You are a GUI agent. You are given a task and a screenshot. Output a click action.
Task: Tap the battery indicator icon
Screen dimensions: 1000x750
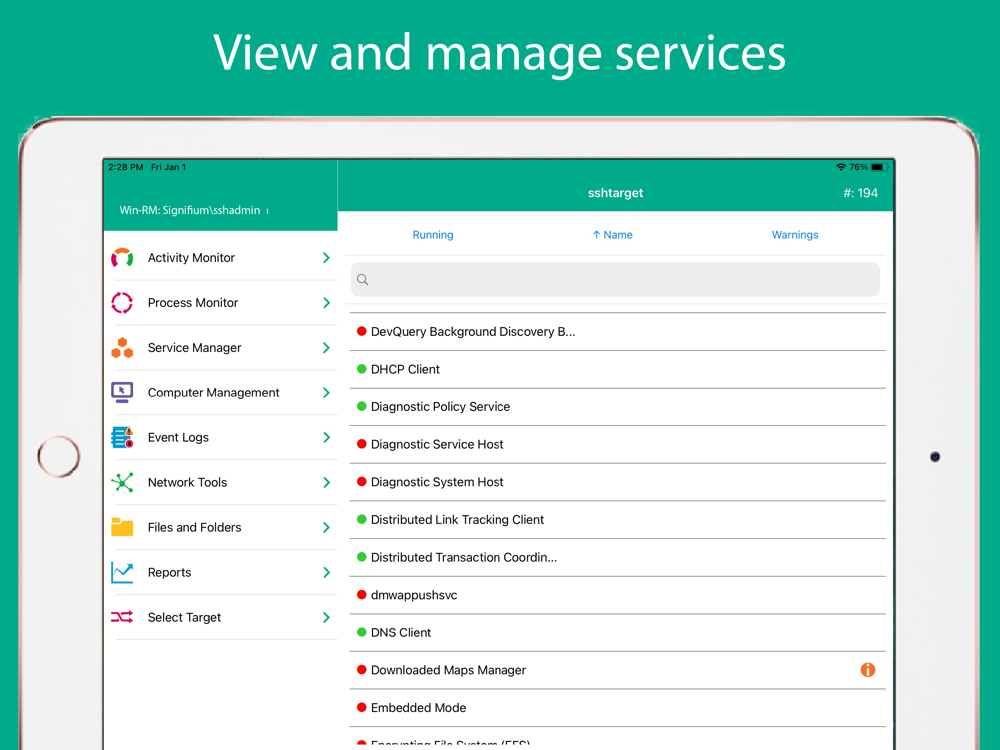click(x=878, y=167)
